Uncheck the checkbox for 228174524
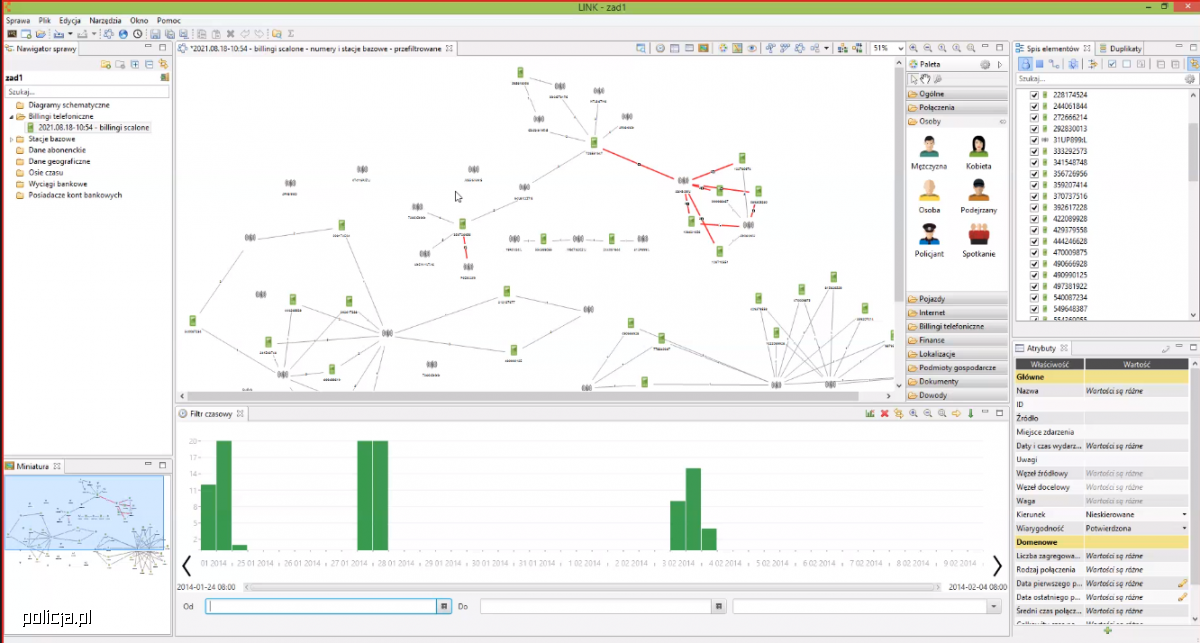 (x=1035, y=95)
